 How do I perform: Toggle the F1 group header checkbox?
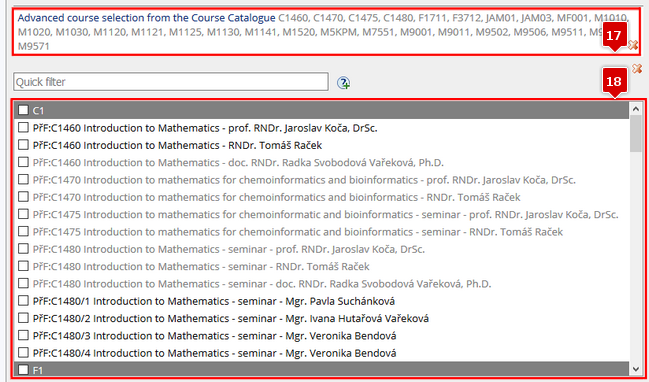click(24, 370)
